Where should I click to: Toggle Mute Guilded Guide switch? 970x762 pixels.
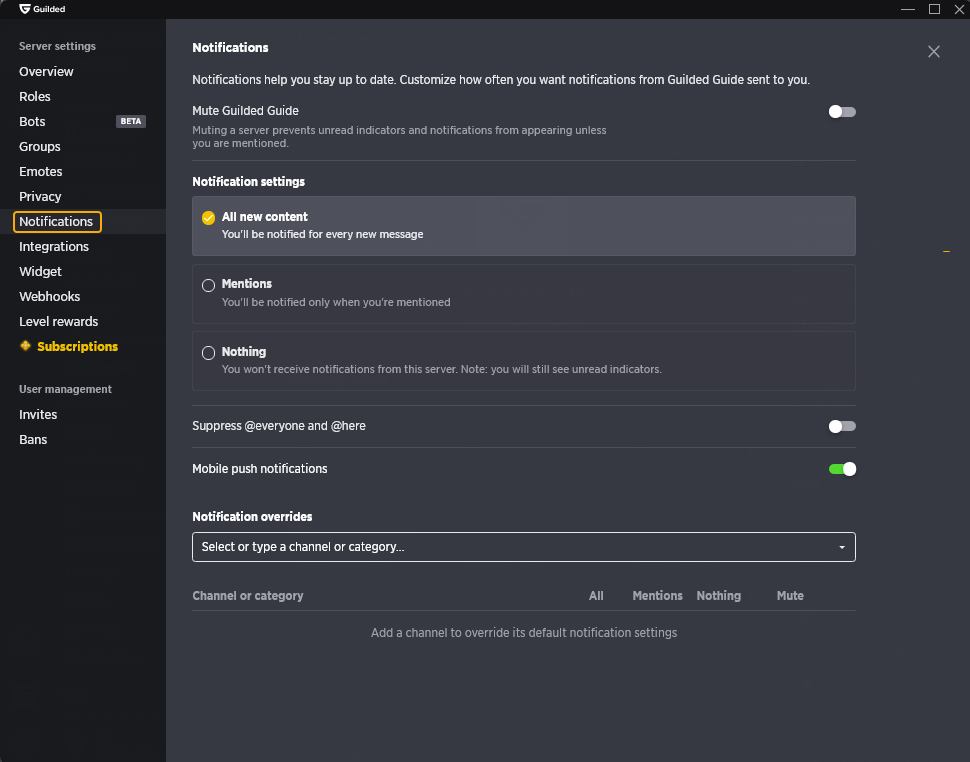click(842, 111)
